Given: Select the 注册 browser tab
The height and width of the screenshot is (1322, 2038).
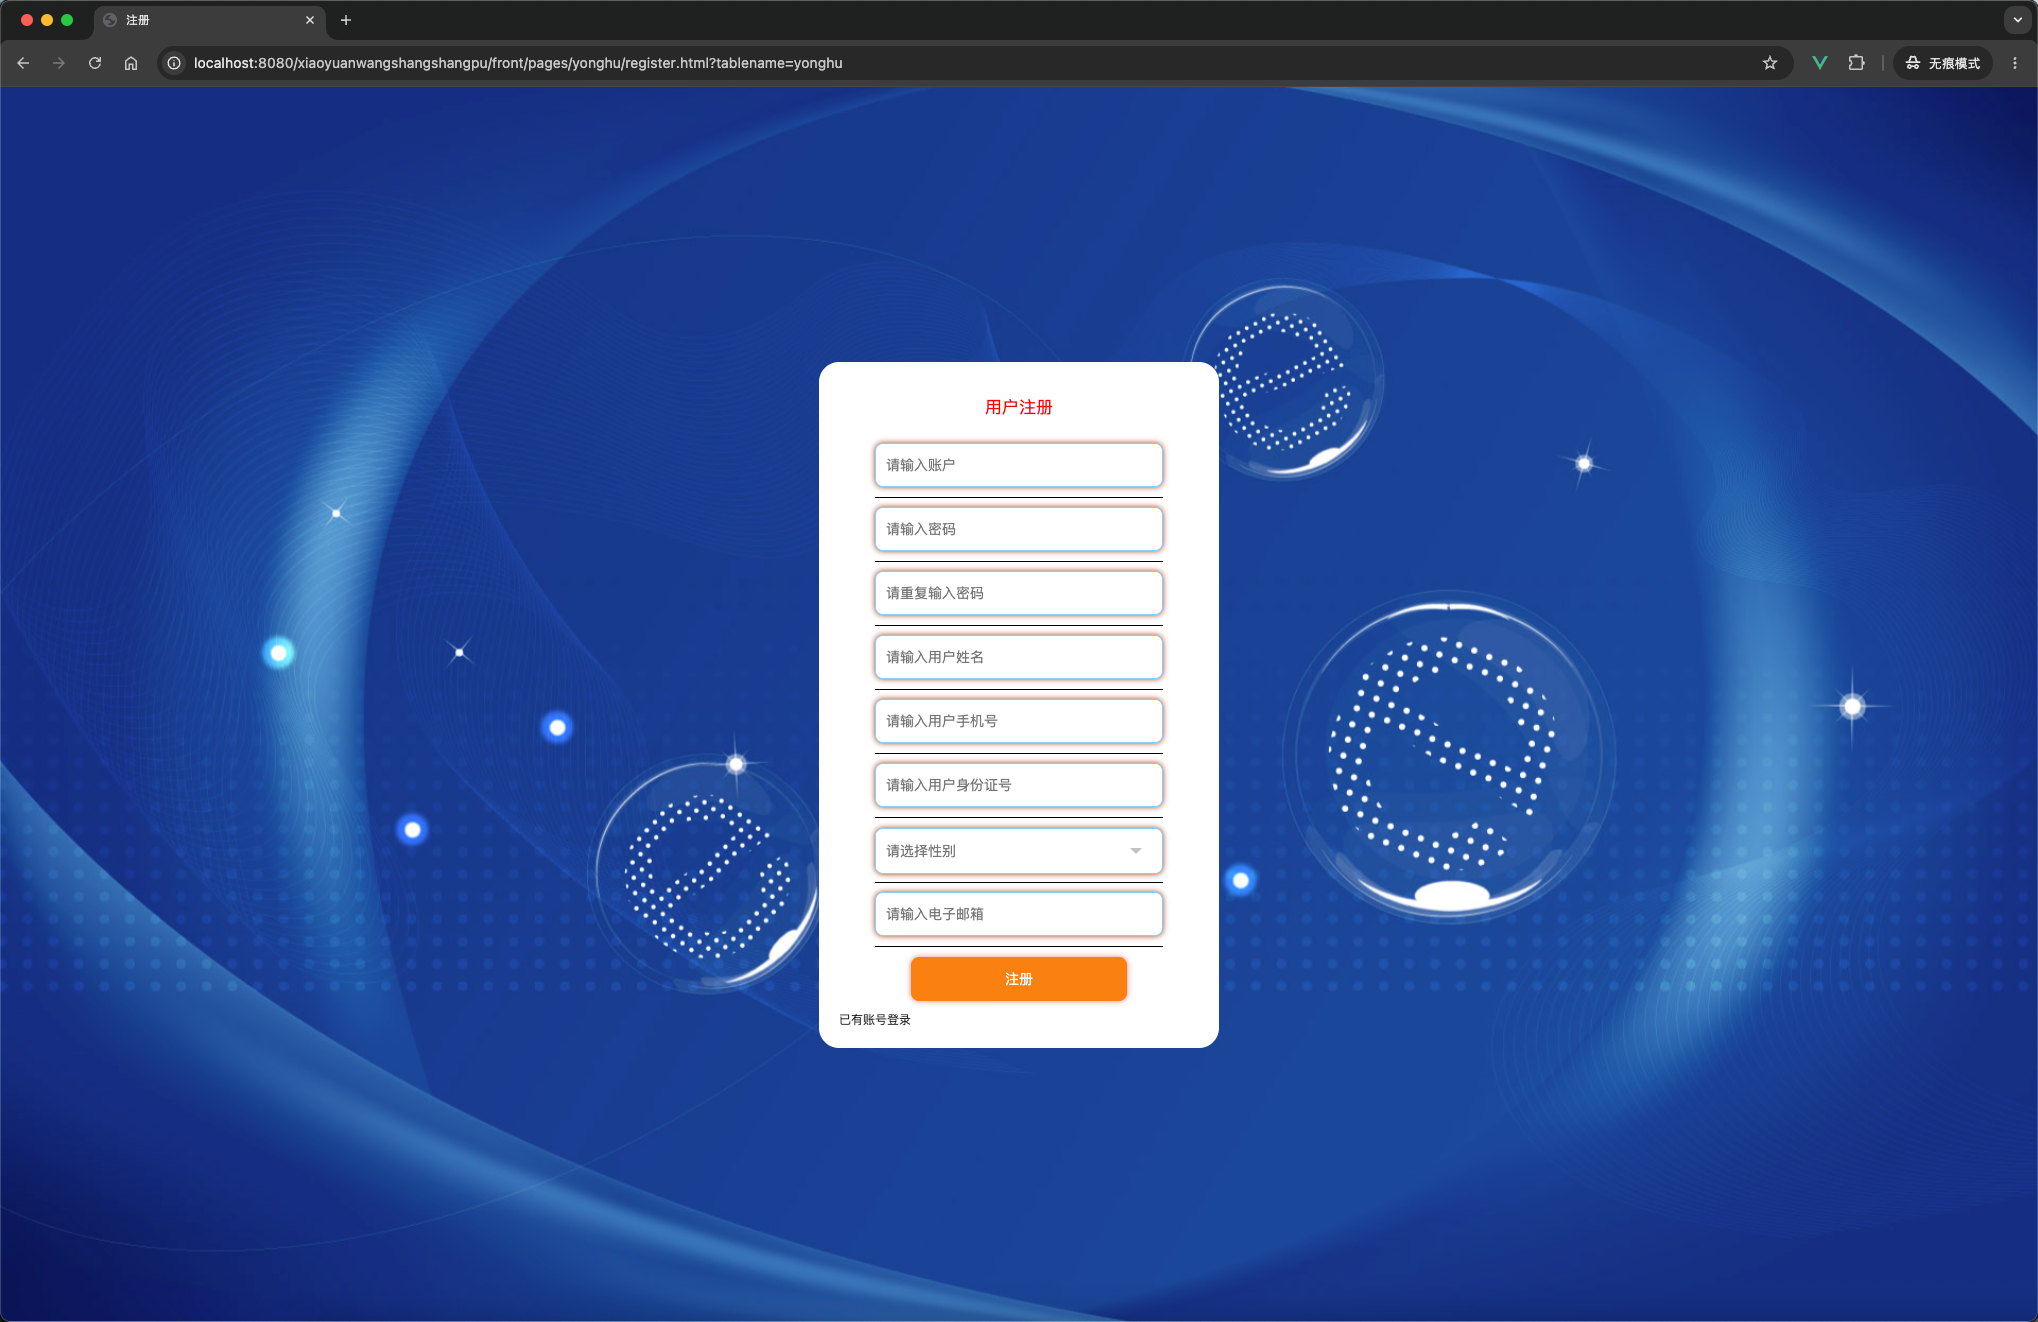Looking at the screenshot, I should pos(210,20).
